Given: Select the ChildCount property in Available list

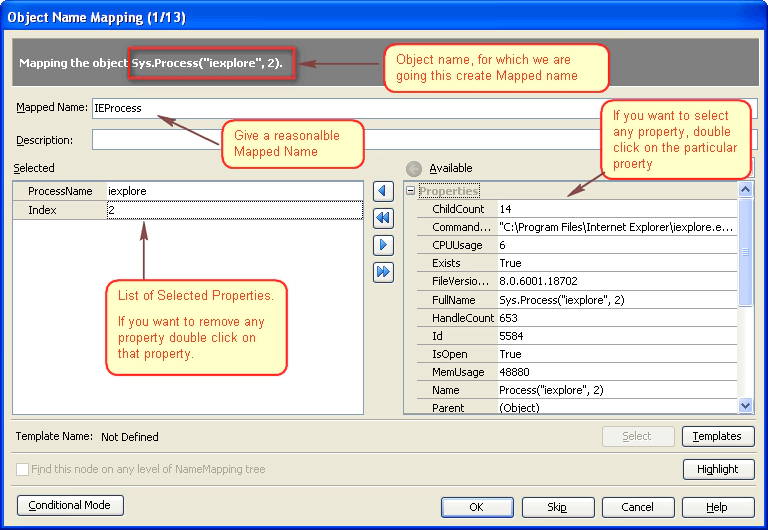Looking at the screenshot, I should coord(458,210).
